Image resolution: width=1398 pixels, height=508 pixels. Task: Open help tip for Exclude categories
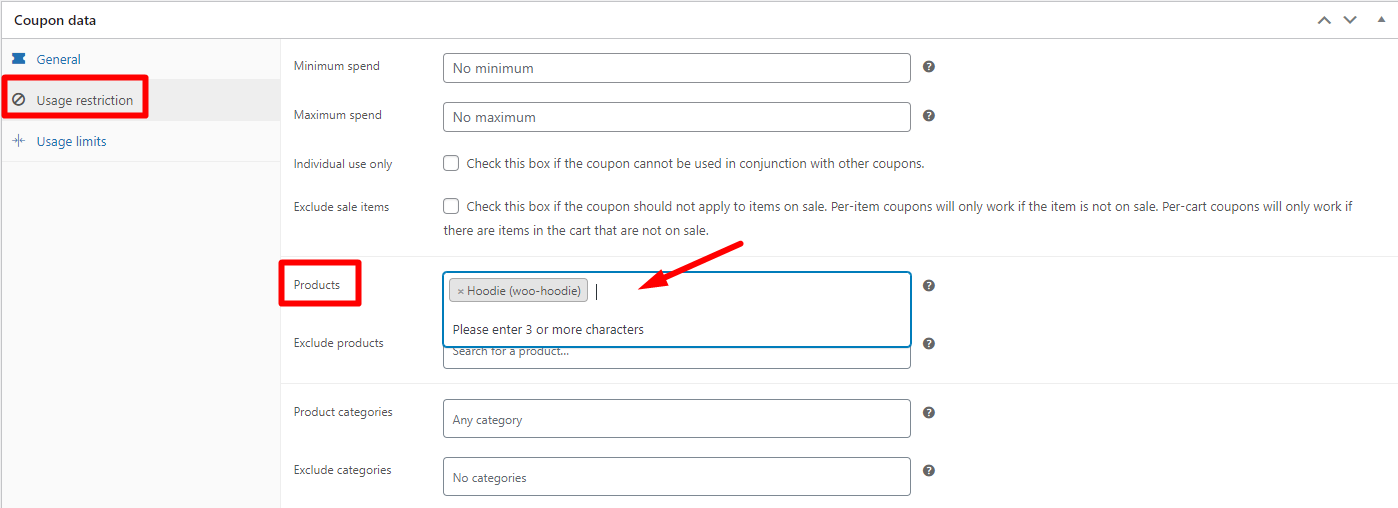(928, 471)
